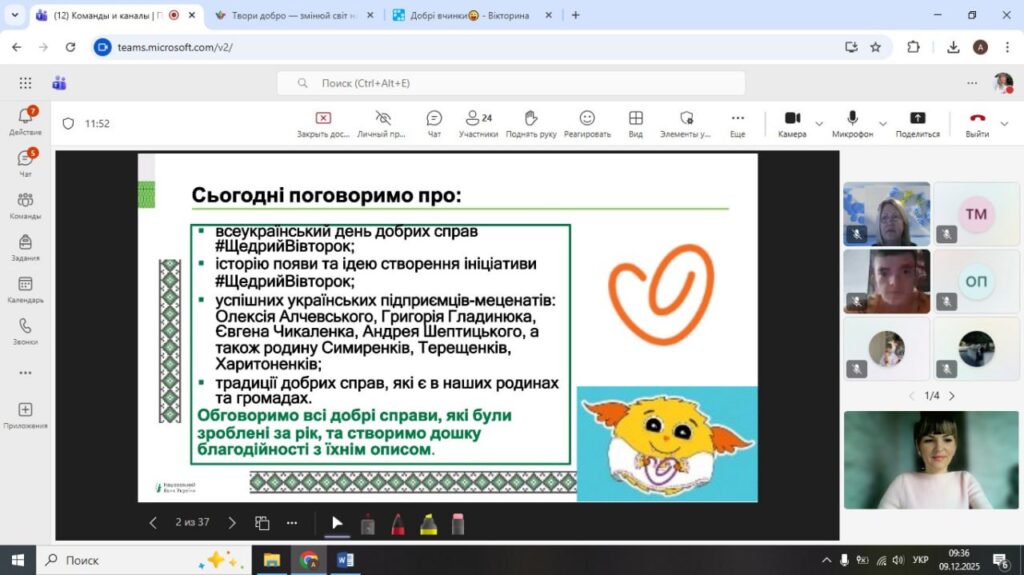
Task: Open Calls in the left sidebar
Action: click(25, 332)
